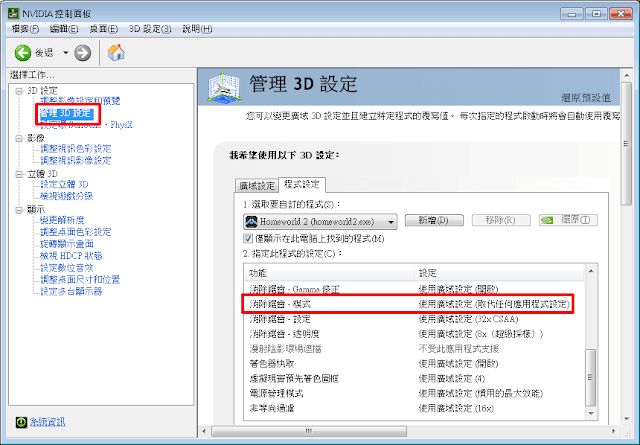Image resolution: width=640 pixels, height=445 pixels.
Task: Open the 系統資訊 link
Action: point(47,422)
